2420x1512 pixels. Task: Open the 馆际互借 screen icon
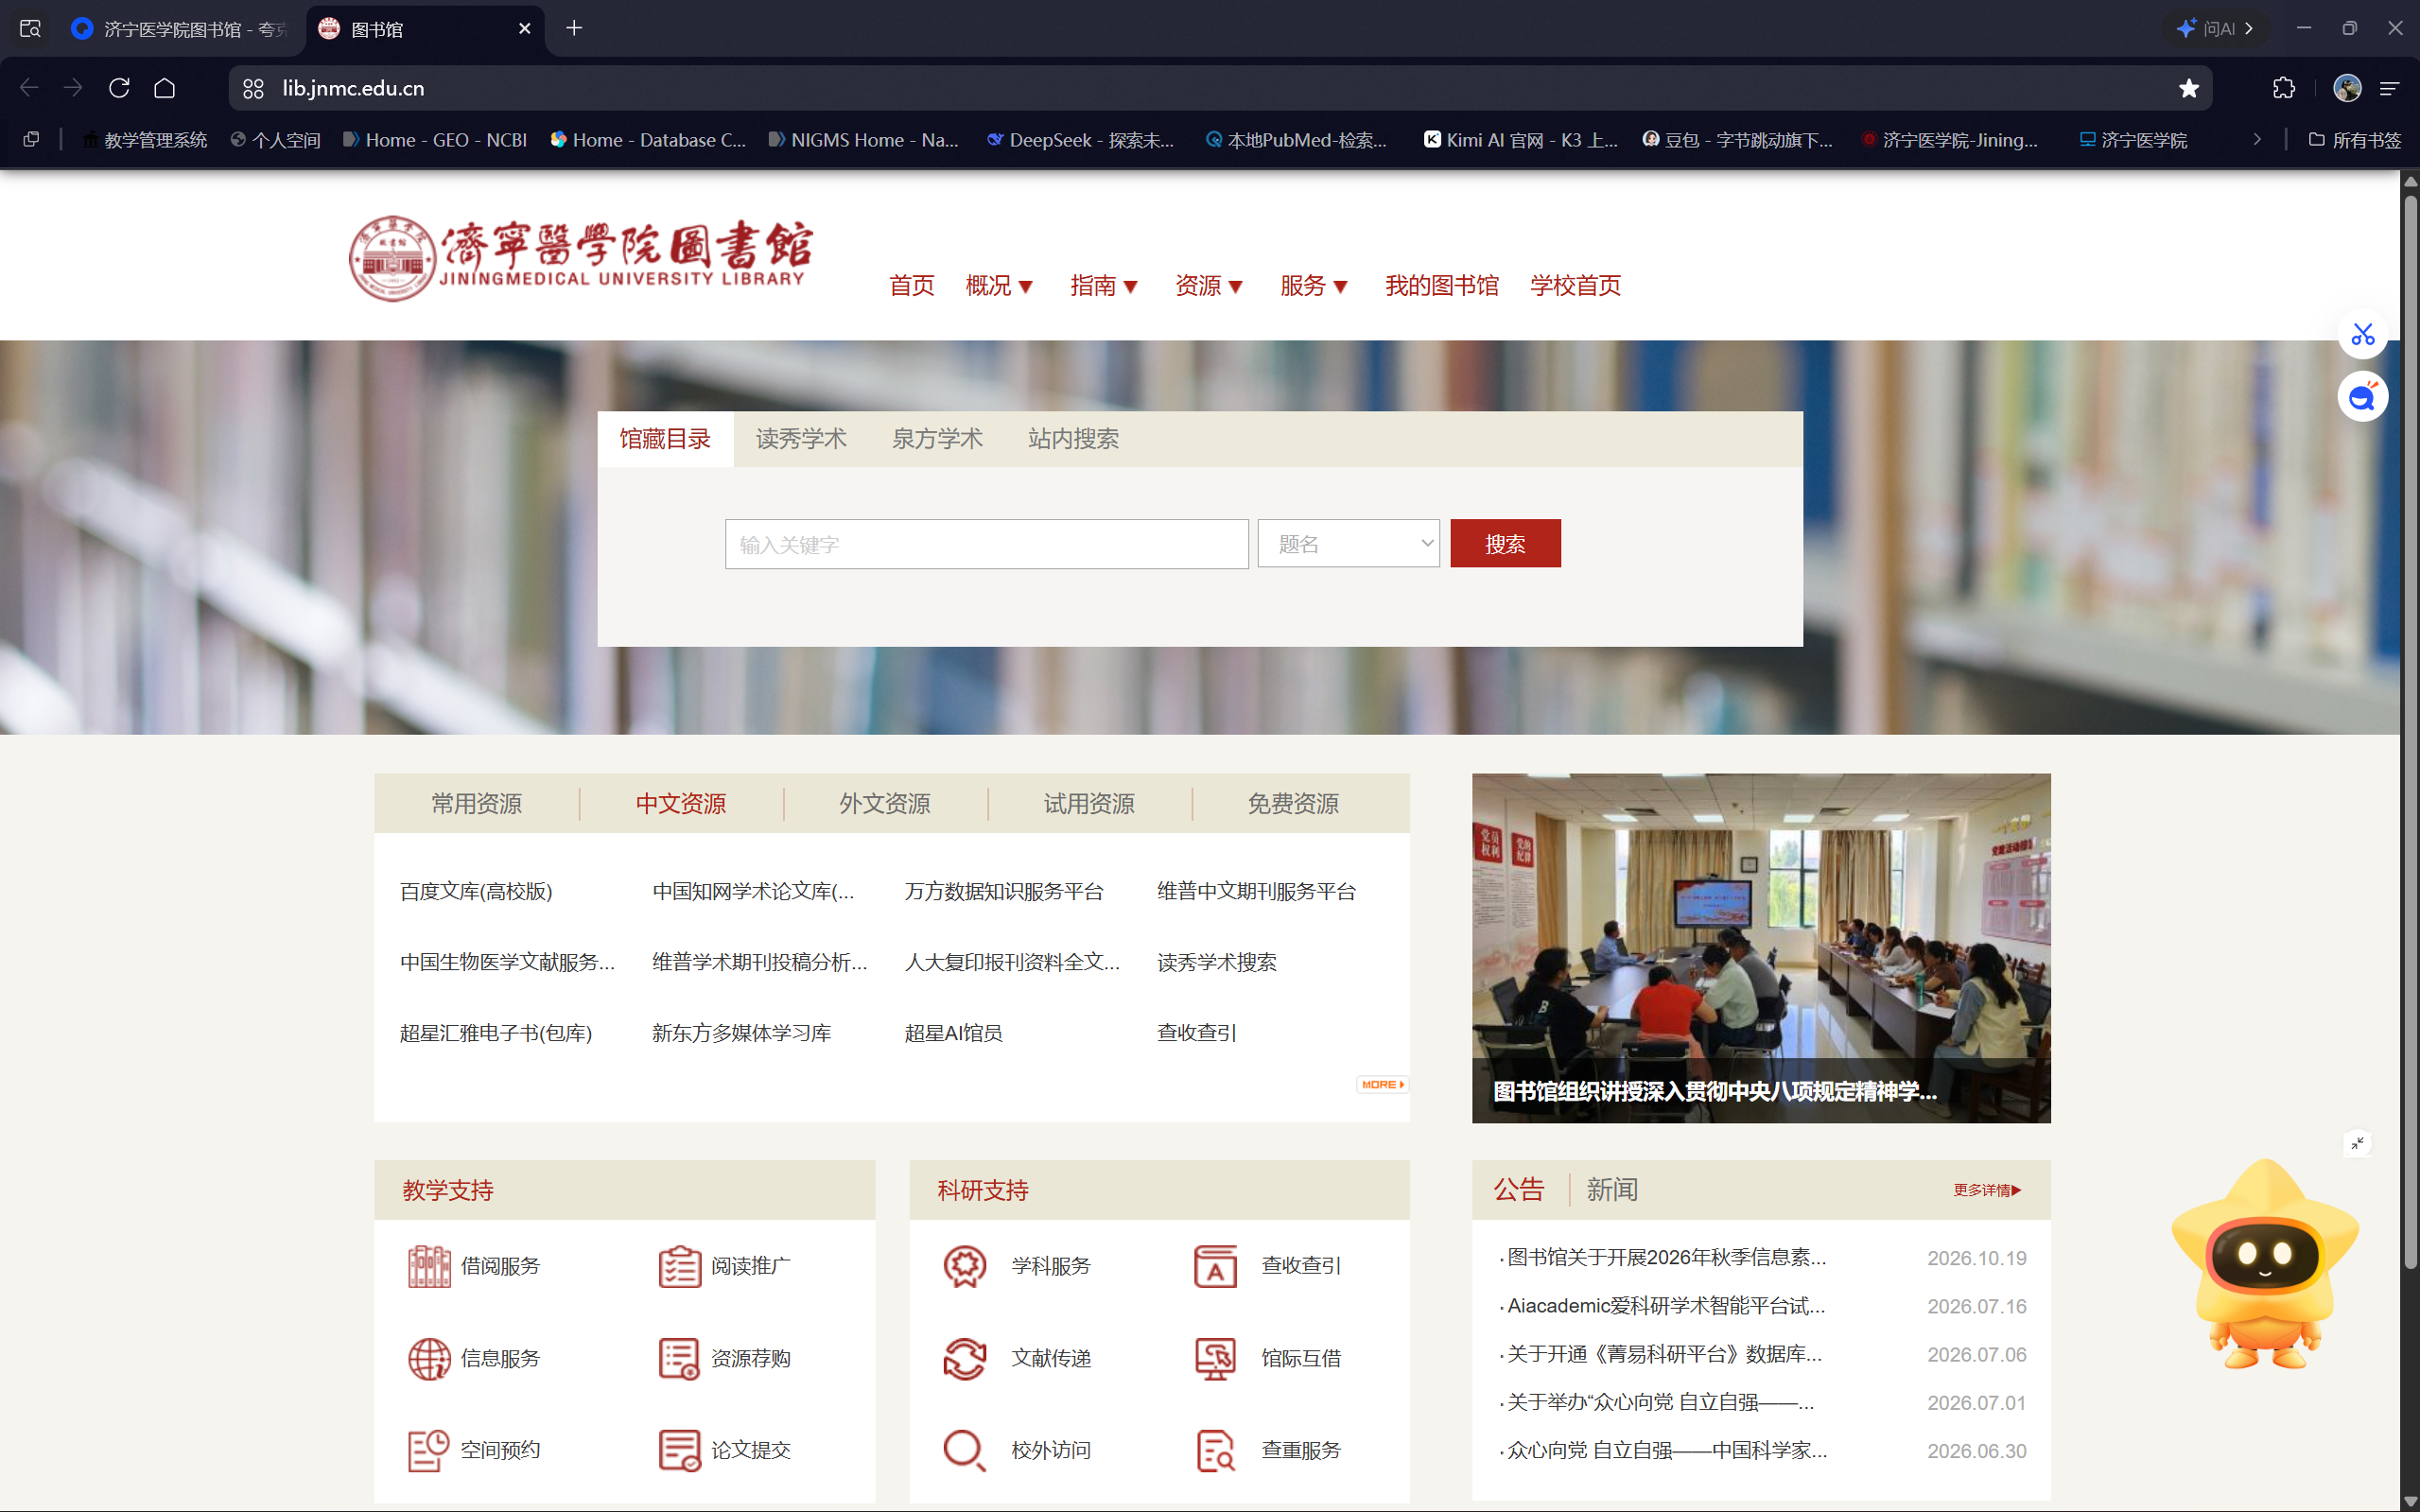coord(1215,1358)
